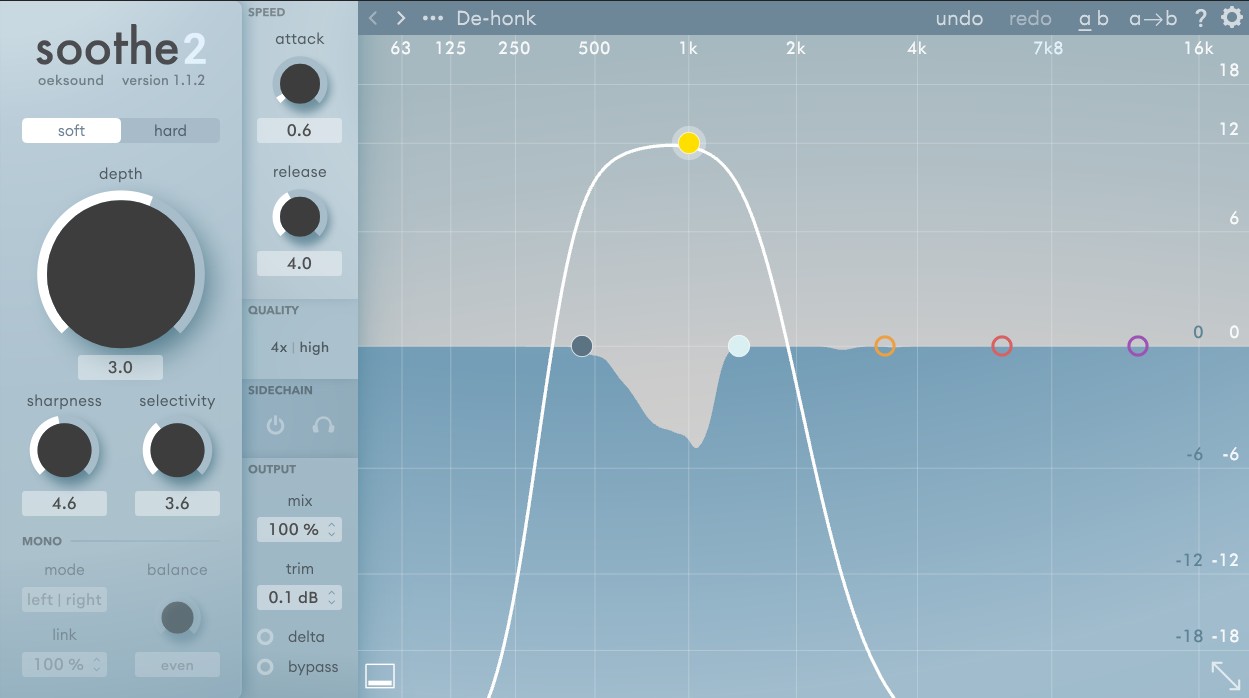The width and height of the screenshot is (1249, 698).
Task: Open the settings gear icon
Action: 1230,18
